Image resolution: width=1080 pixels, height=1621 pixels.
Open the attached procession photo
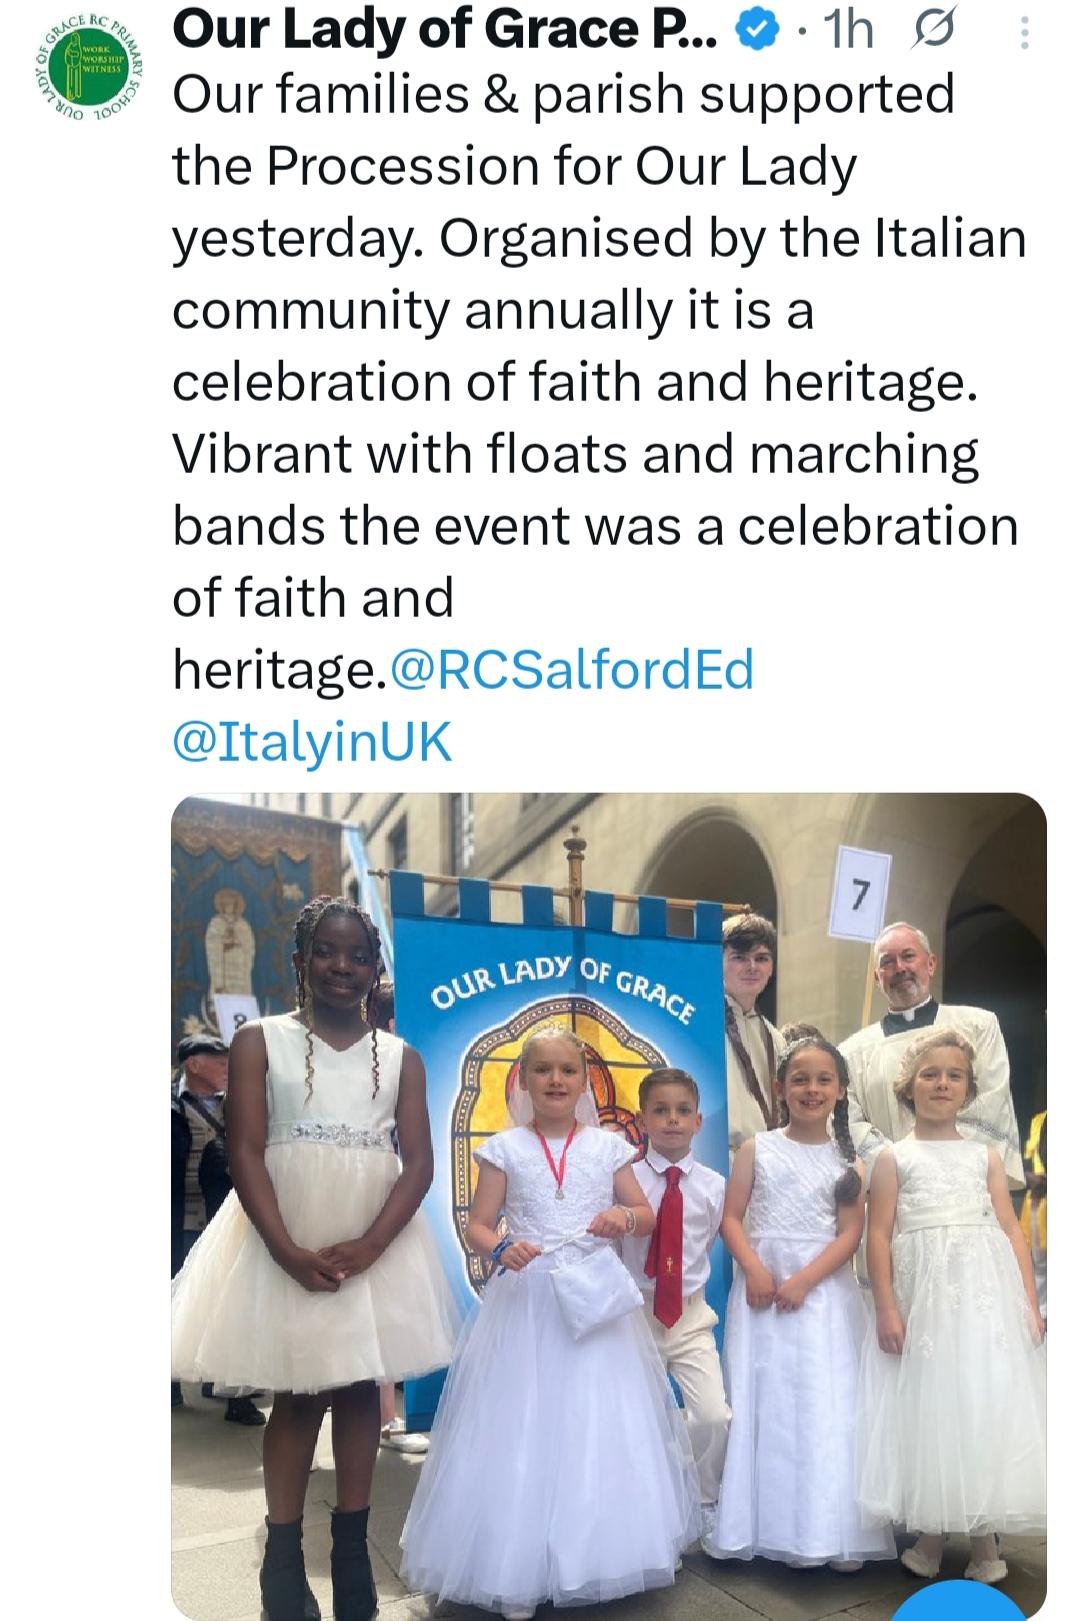[608, 1206]
